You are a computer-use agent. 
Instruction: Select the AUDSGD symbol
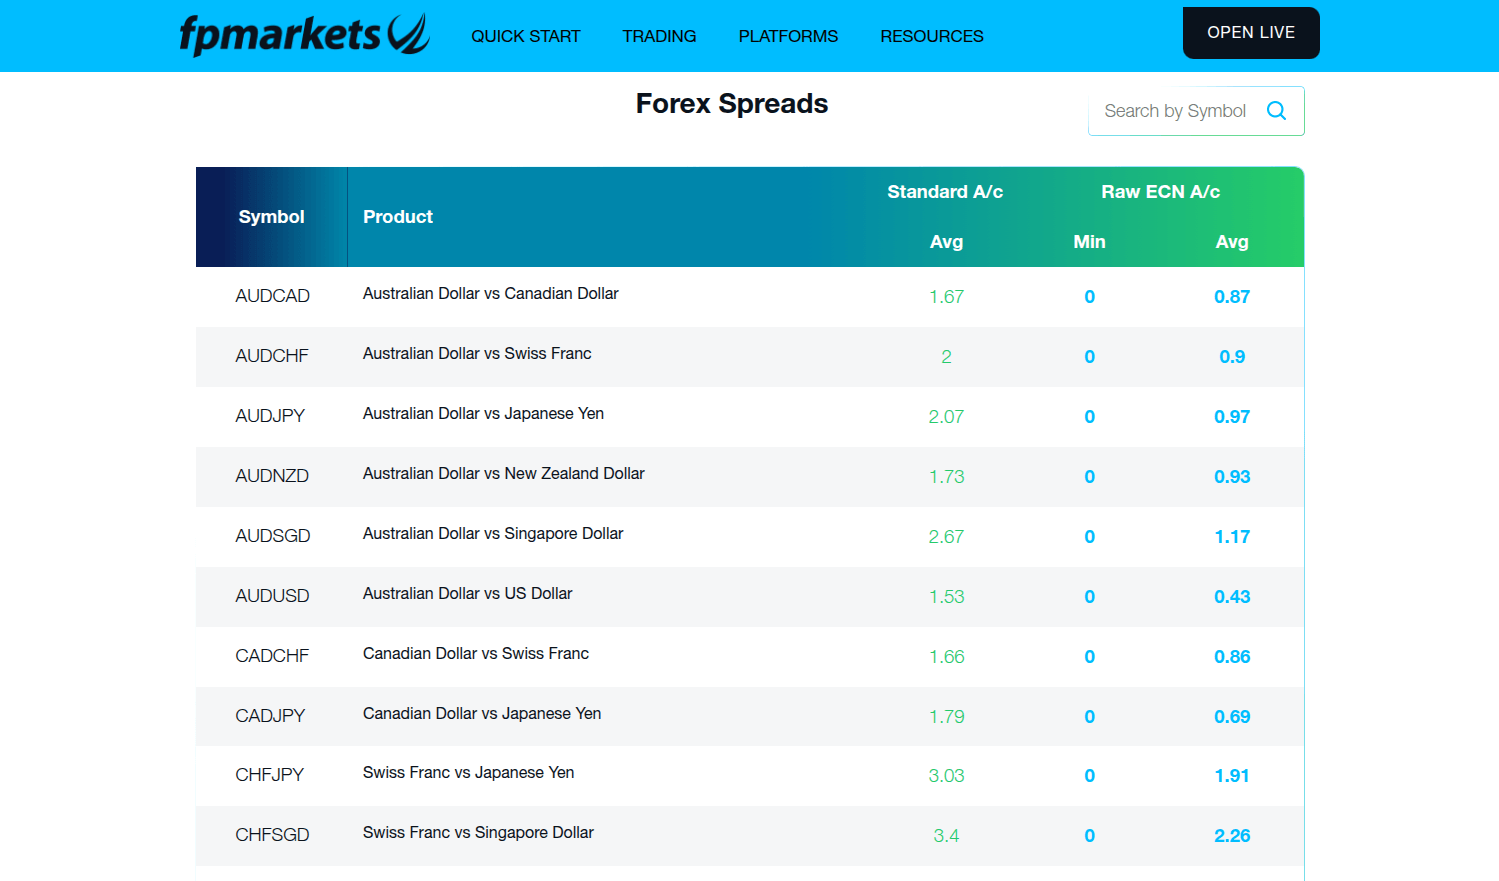tap(273, 536)
